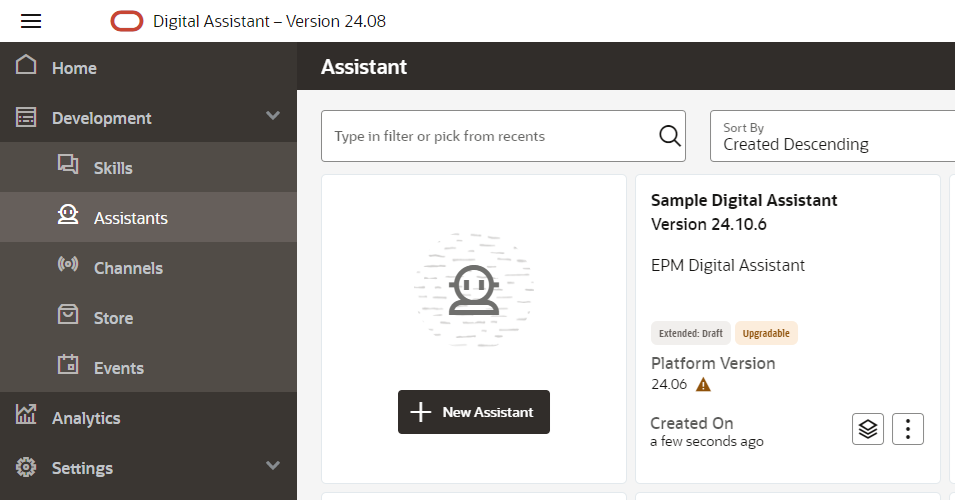955x500 pixels.
Task: Click the Oracle logo icon
Action: [127, 21]
